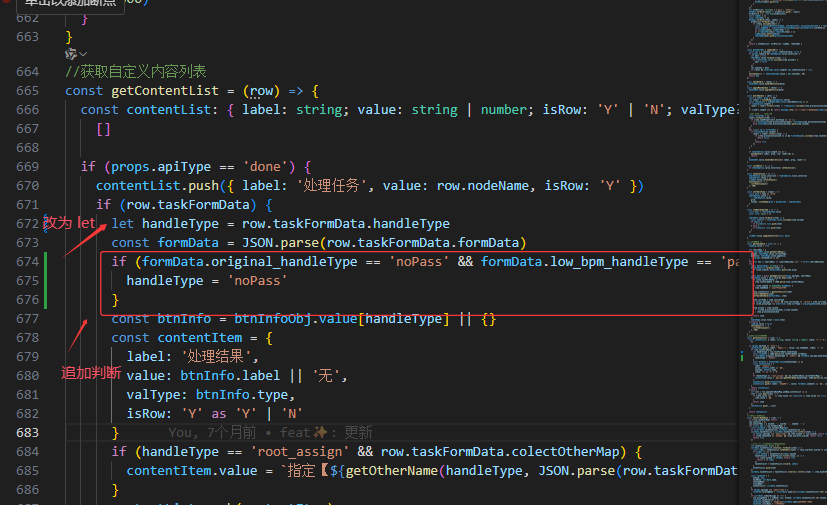Click the green change marker beside line 674
Viewport: 827px width, 505px height.
click(46, 261)
